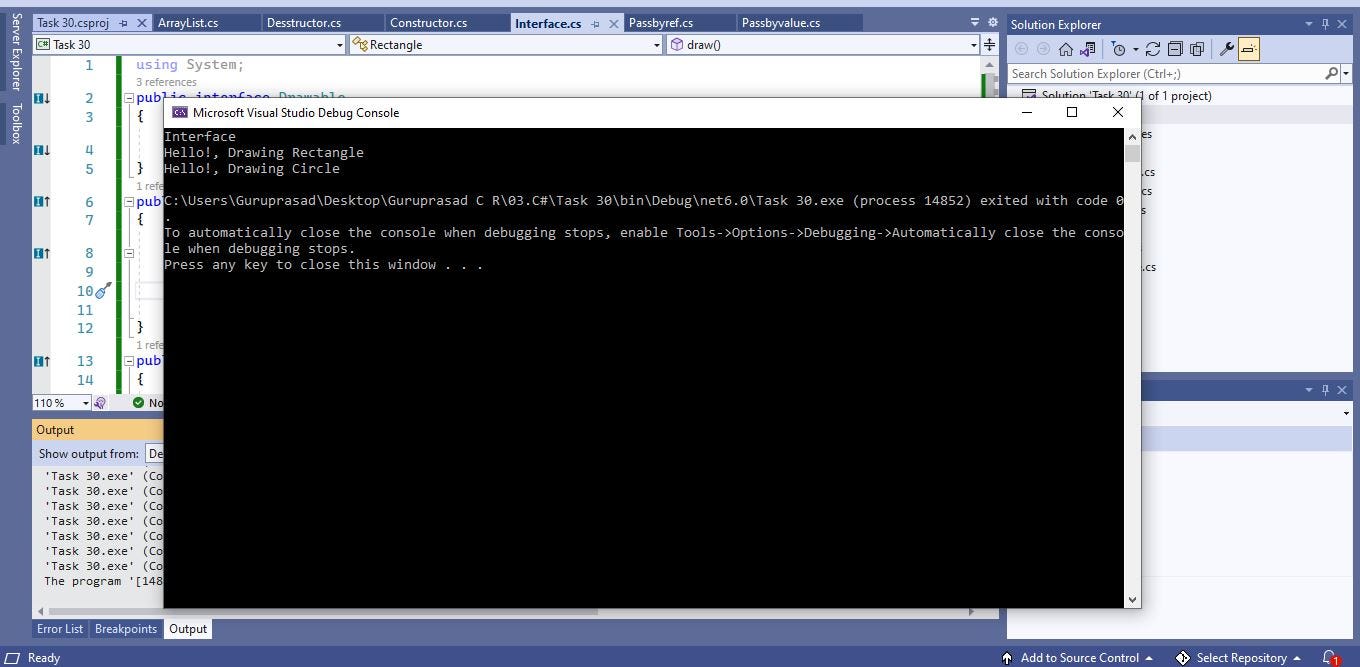This screenshot has width=1360, height=667.
Task: Switch to Desstructor.cs tab
Action: pyautogui.click(x=304, y=22)
